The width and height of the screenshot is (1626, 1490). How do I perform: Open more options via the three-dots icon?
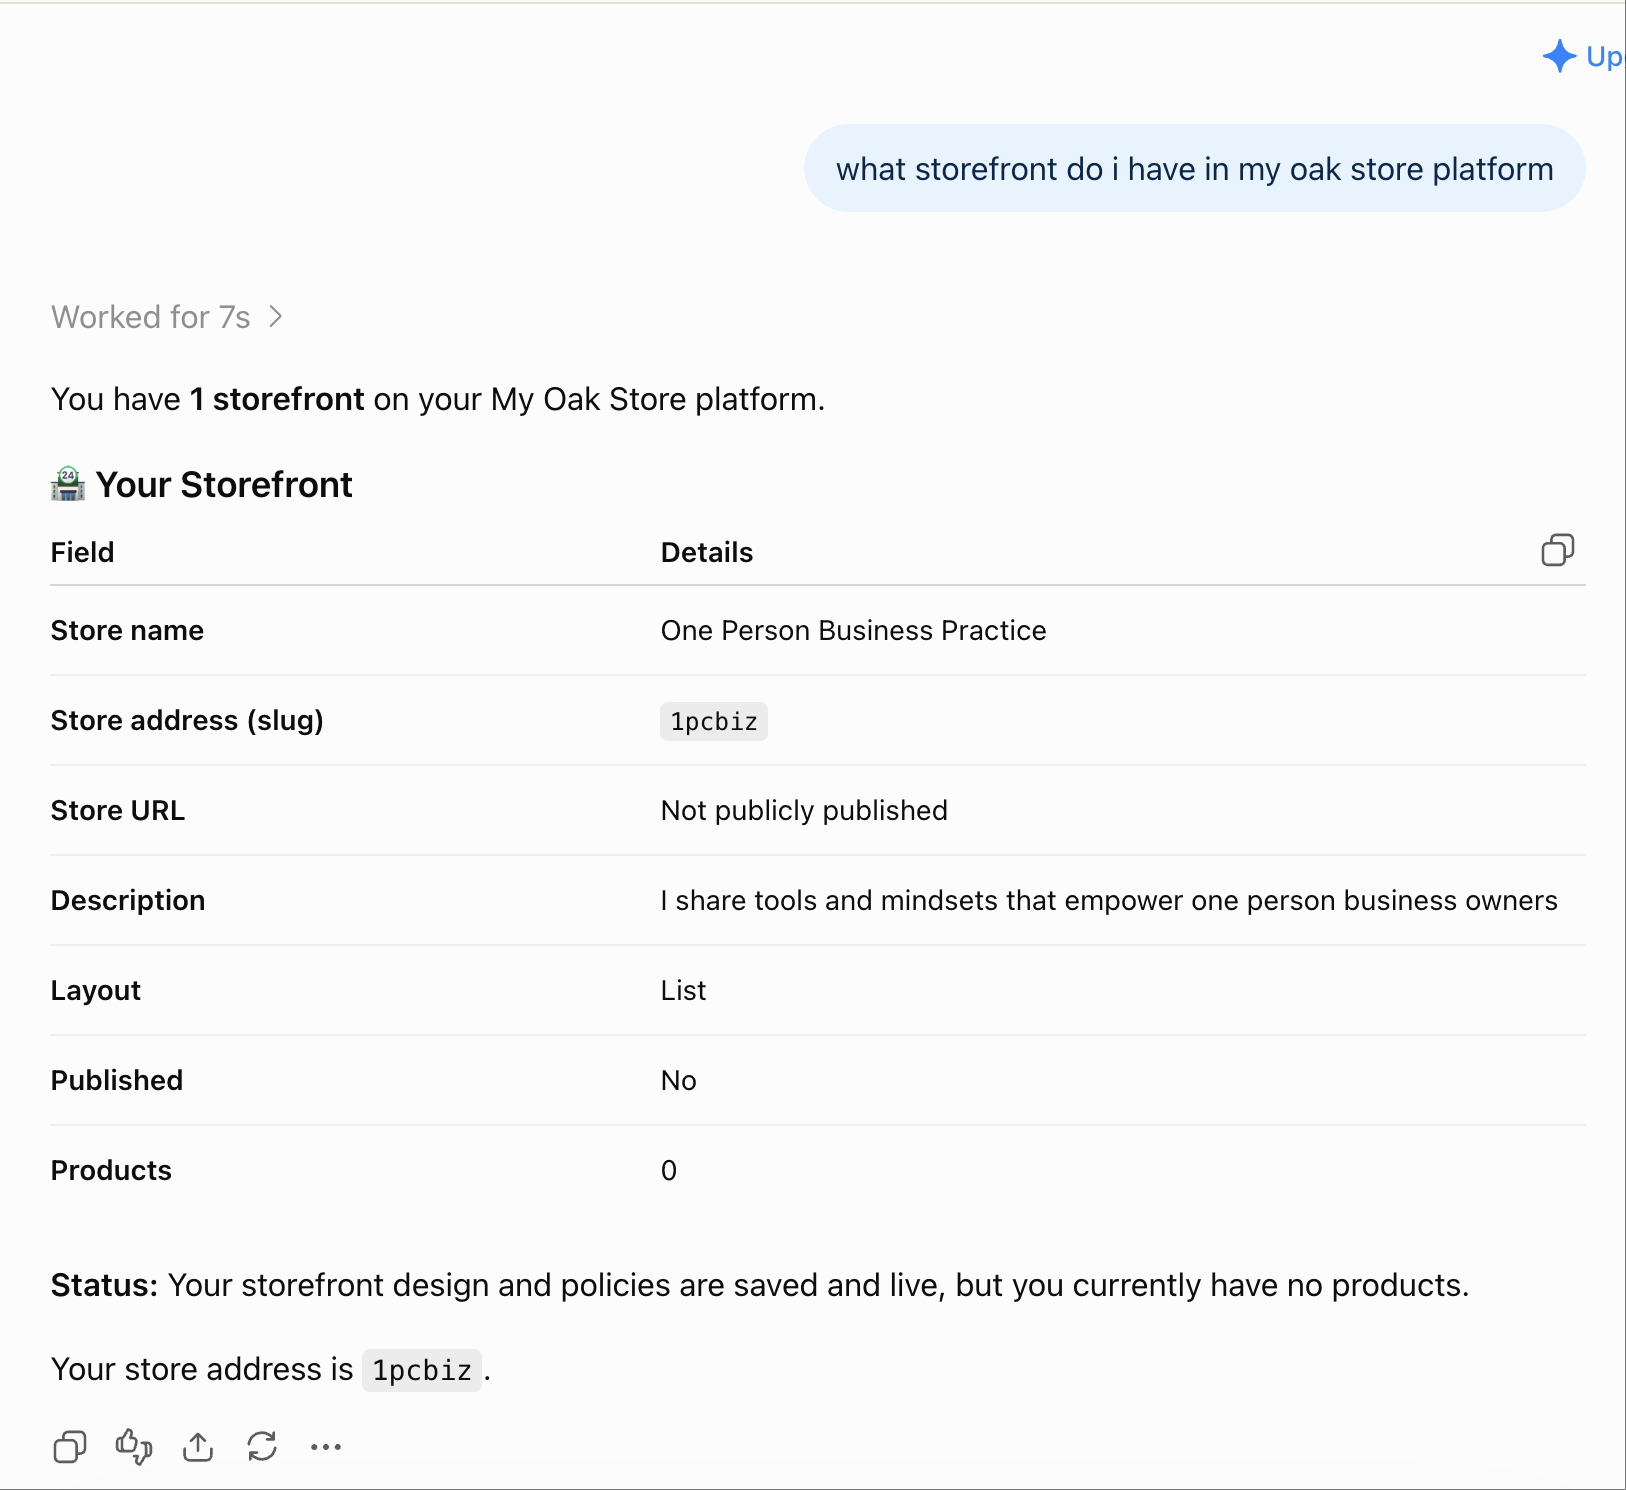[x=326, y=1447]
